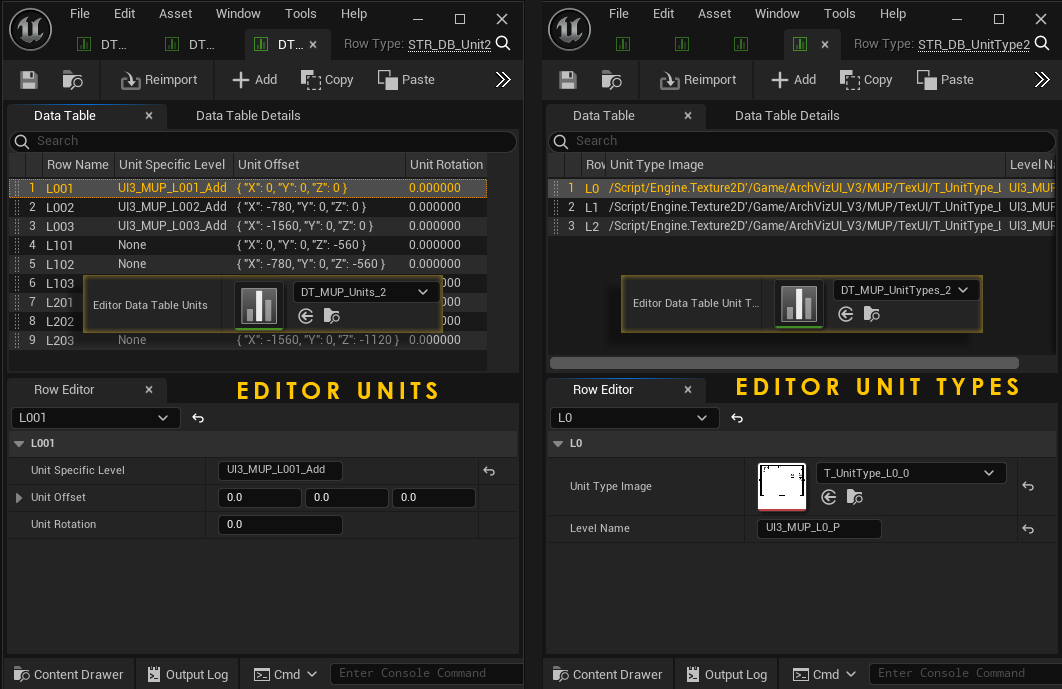Screen dimensions: 1062x689
Task: Select row L1 in the unit types table
Action: click(x=802, y=207)
